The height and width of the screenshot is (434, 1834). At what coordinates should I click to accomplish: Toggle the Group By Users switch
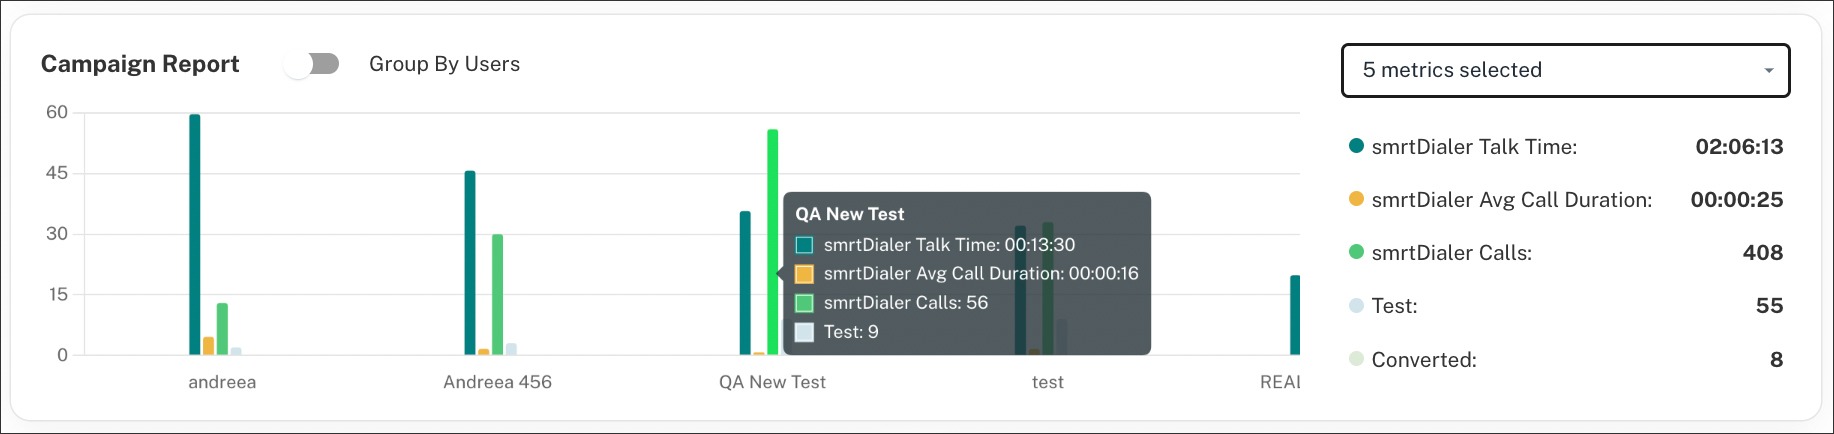click(312, 64)
